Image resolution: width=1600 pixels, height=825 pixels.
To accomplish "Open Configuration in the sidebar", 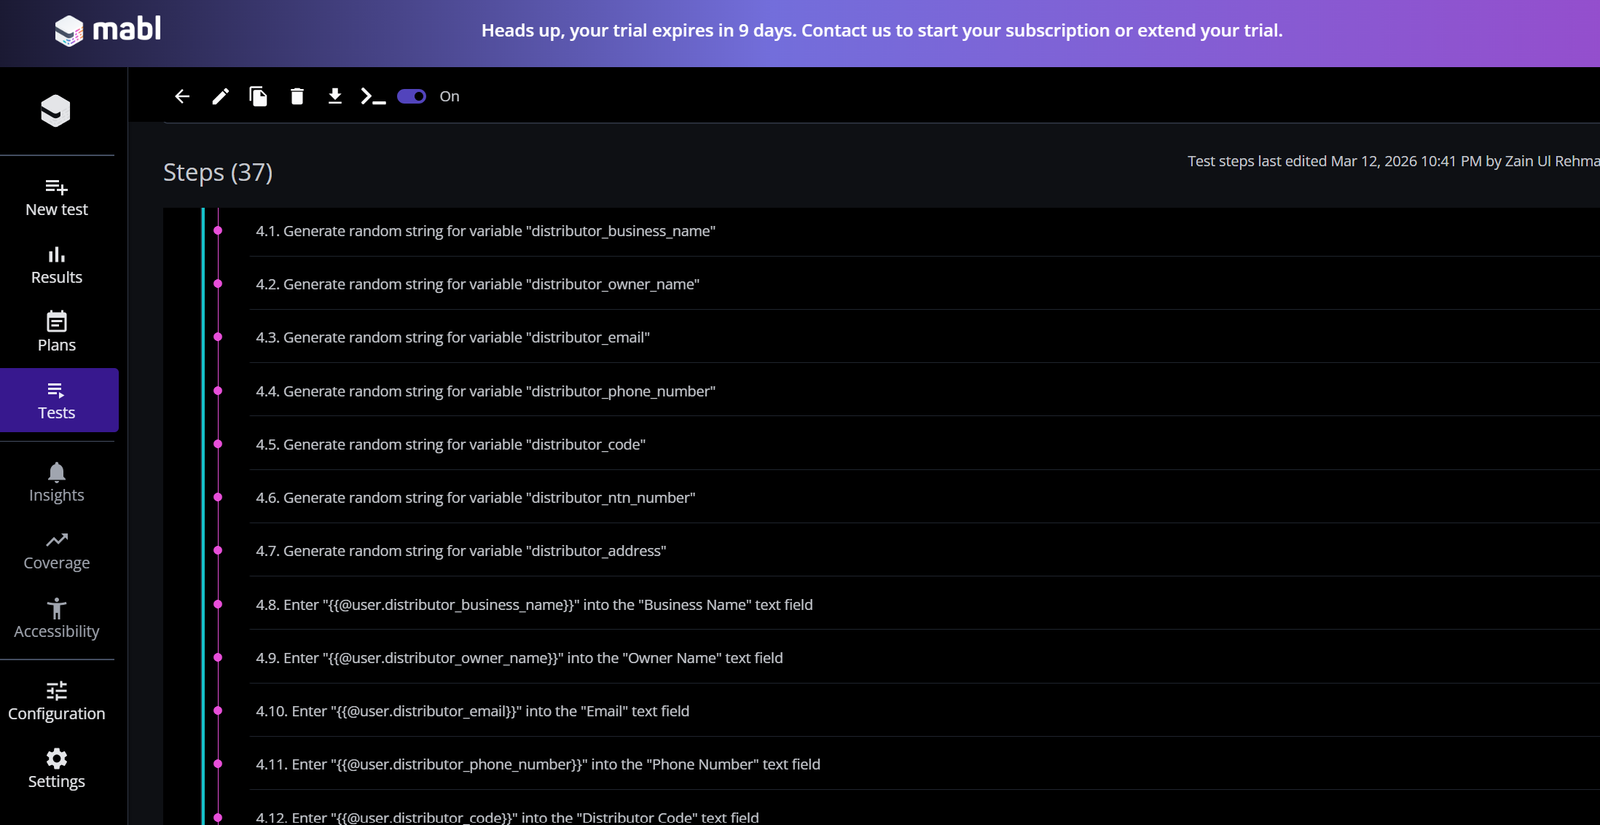I will point(57,701).
